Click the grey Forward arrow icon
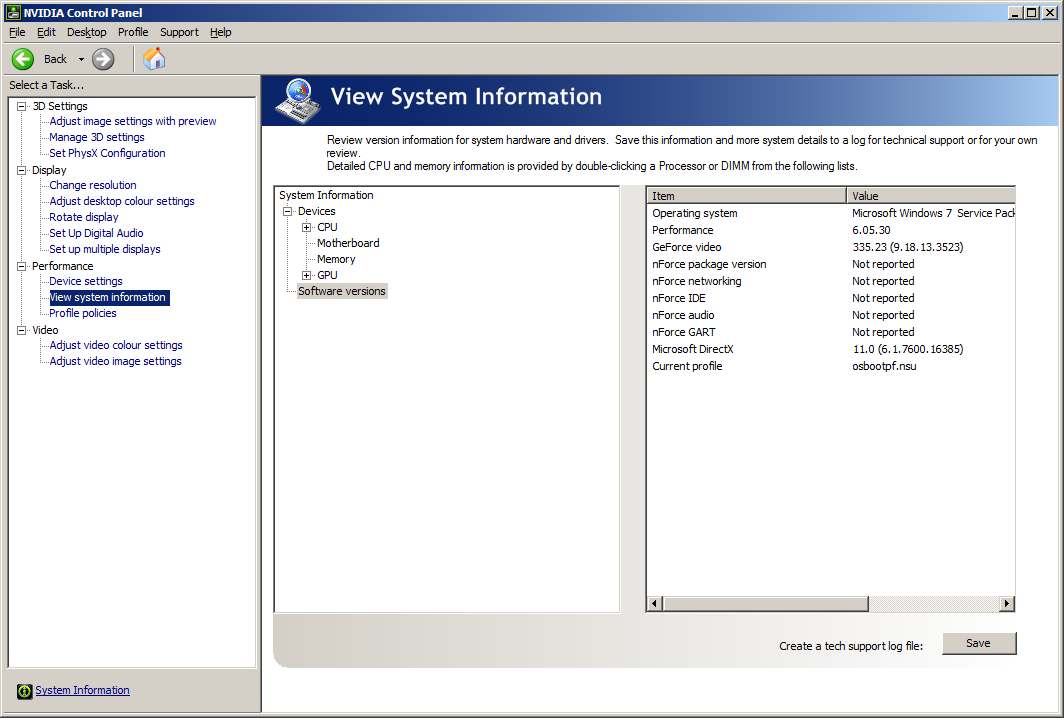This screenshot has height=718, width=1064. click(103, 59)
